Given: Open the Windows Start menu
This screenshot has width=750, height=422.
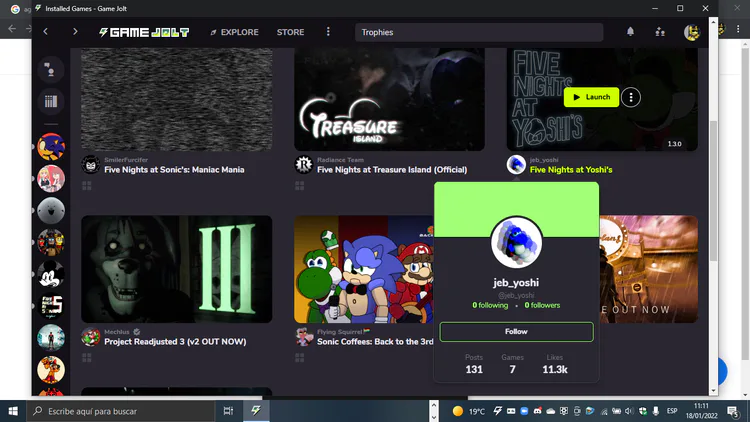Looking at the screenshot, I should click(x=13, y=411).
